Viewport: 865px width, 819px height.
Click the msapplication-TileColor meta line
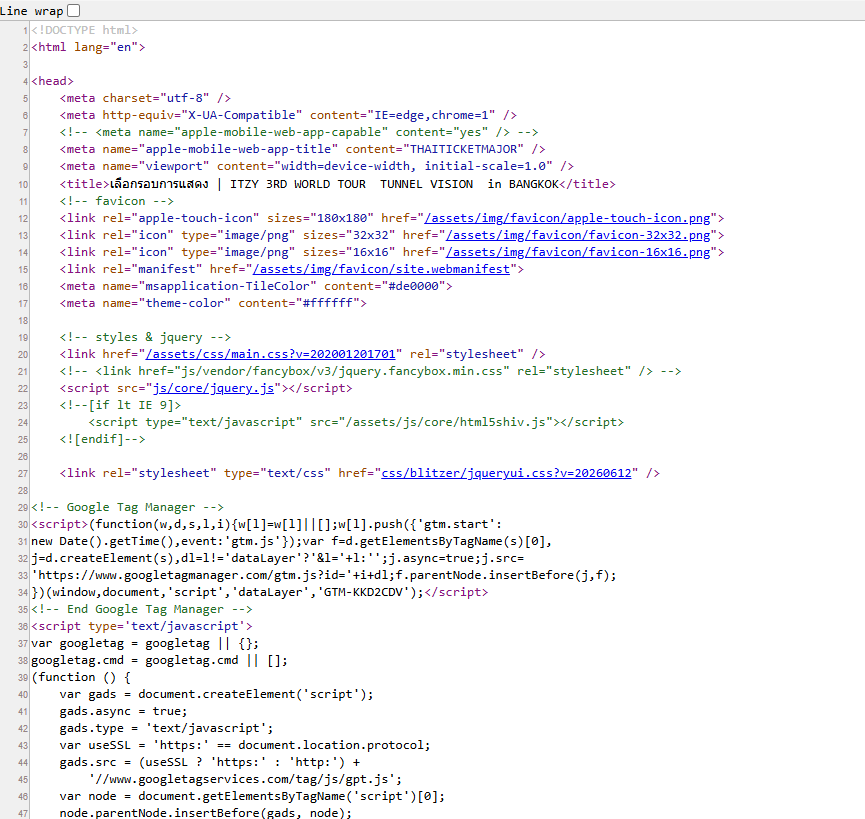tap(256, 286)
